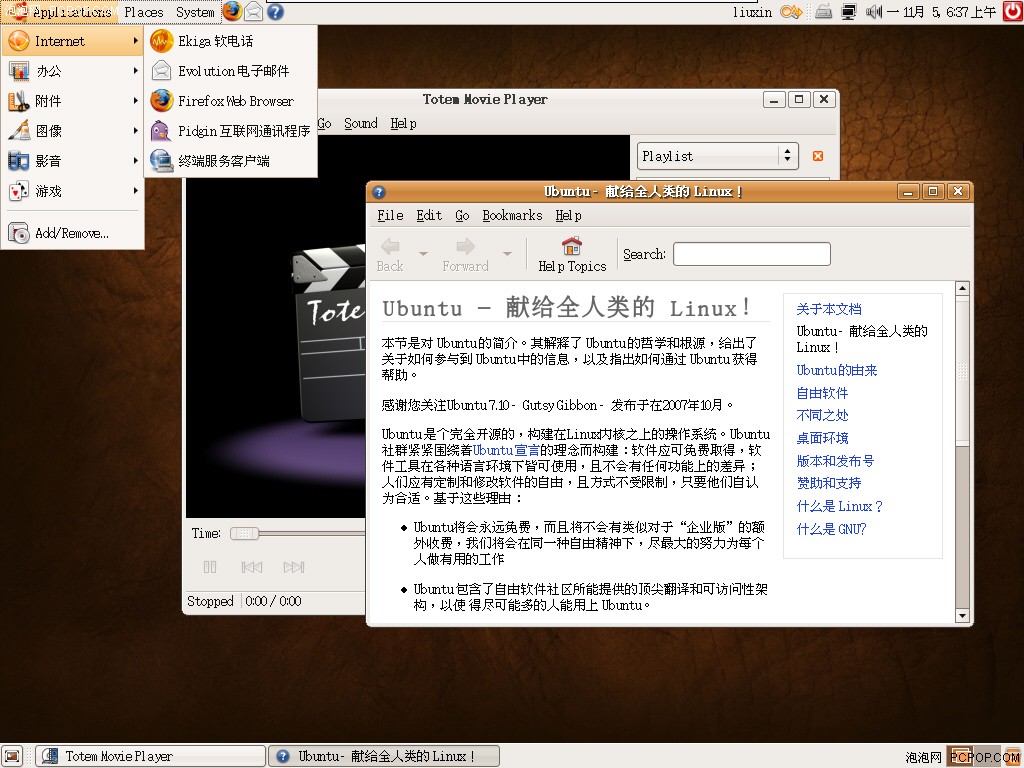Start Firefox Web Browser from submenu
This screenshot has height=768, width=1024.
click(231, 101)
